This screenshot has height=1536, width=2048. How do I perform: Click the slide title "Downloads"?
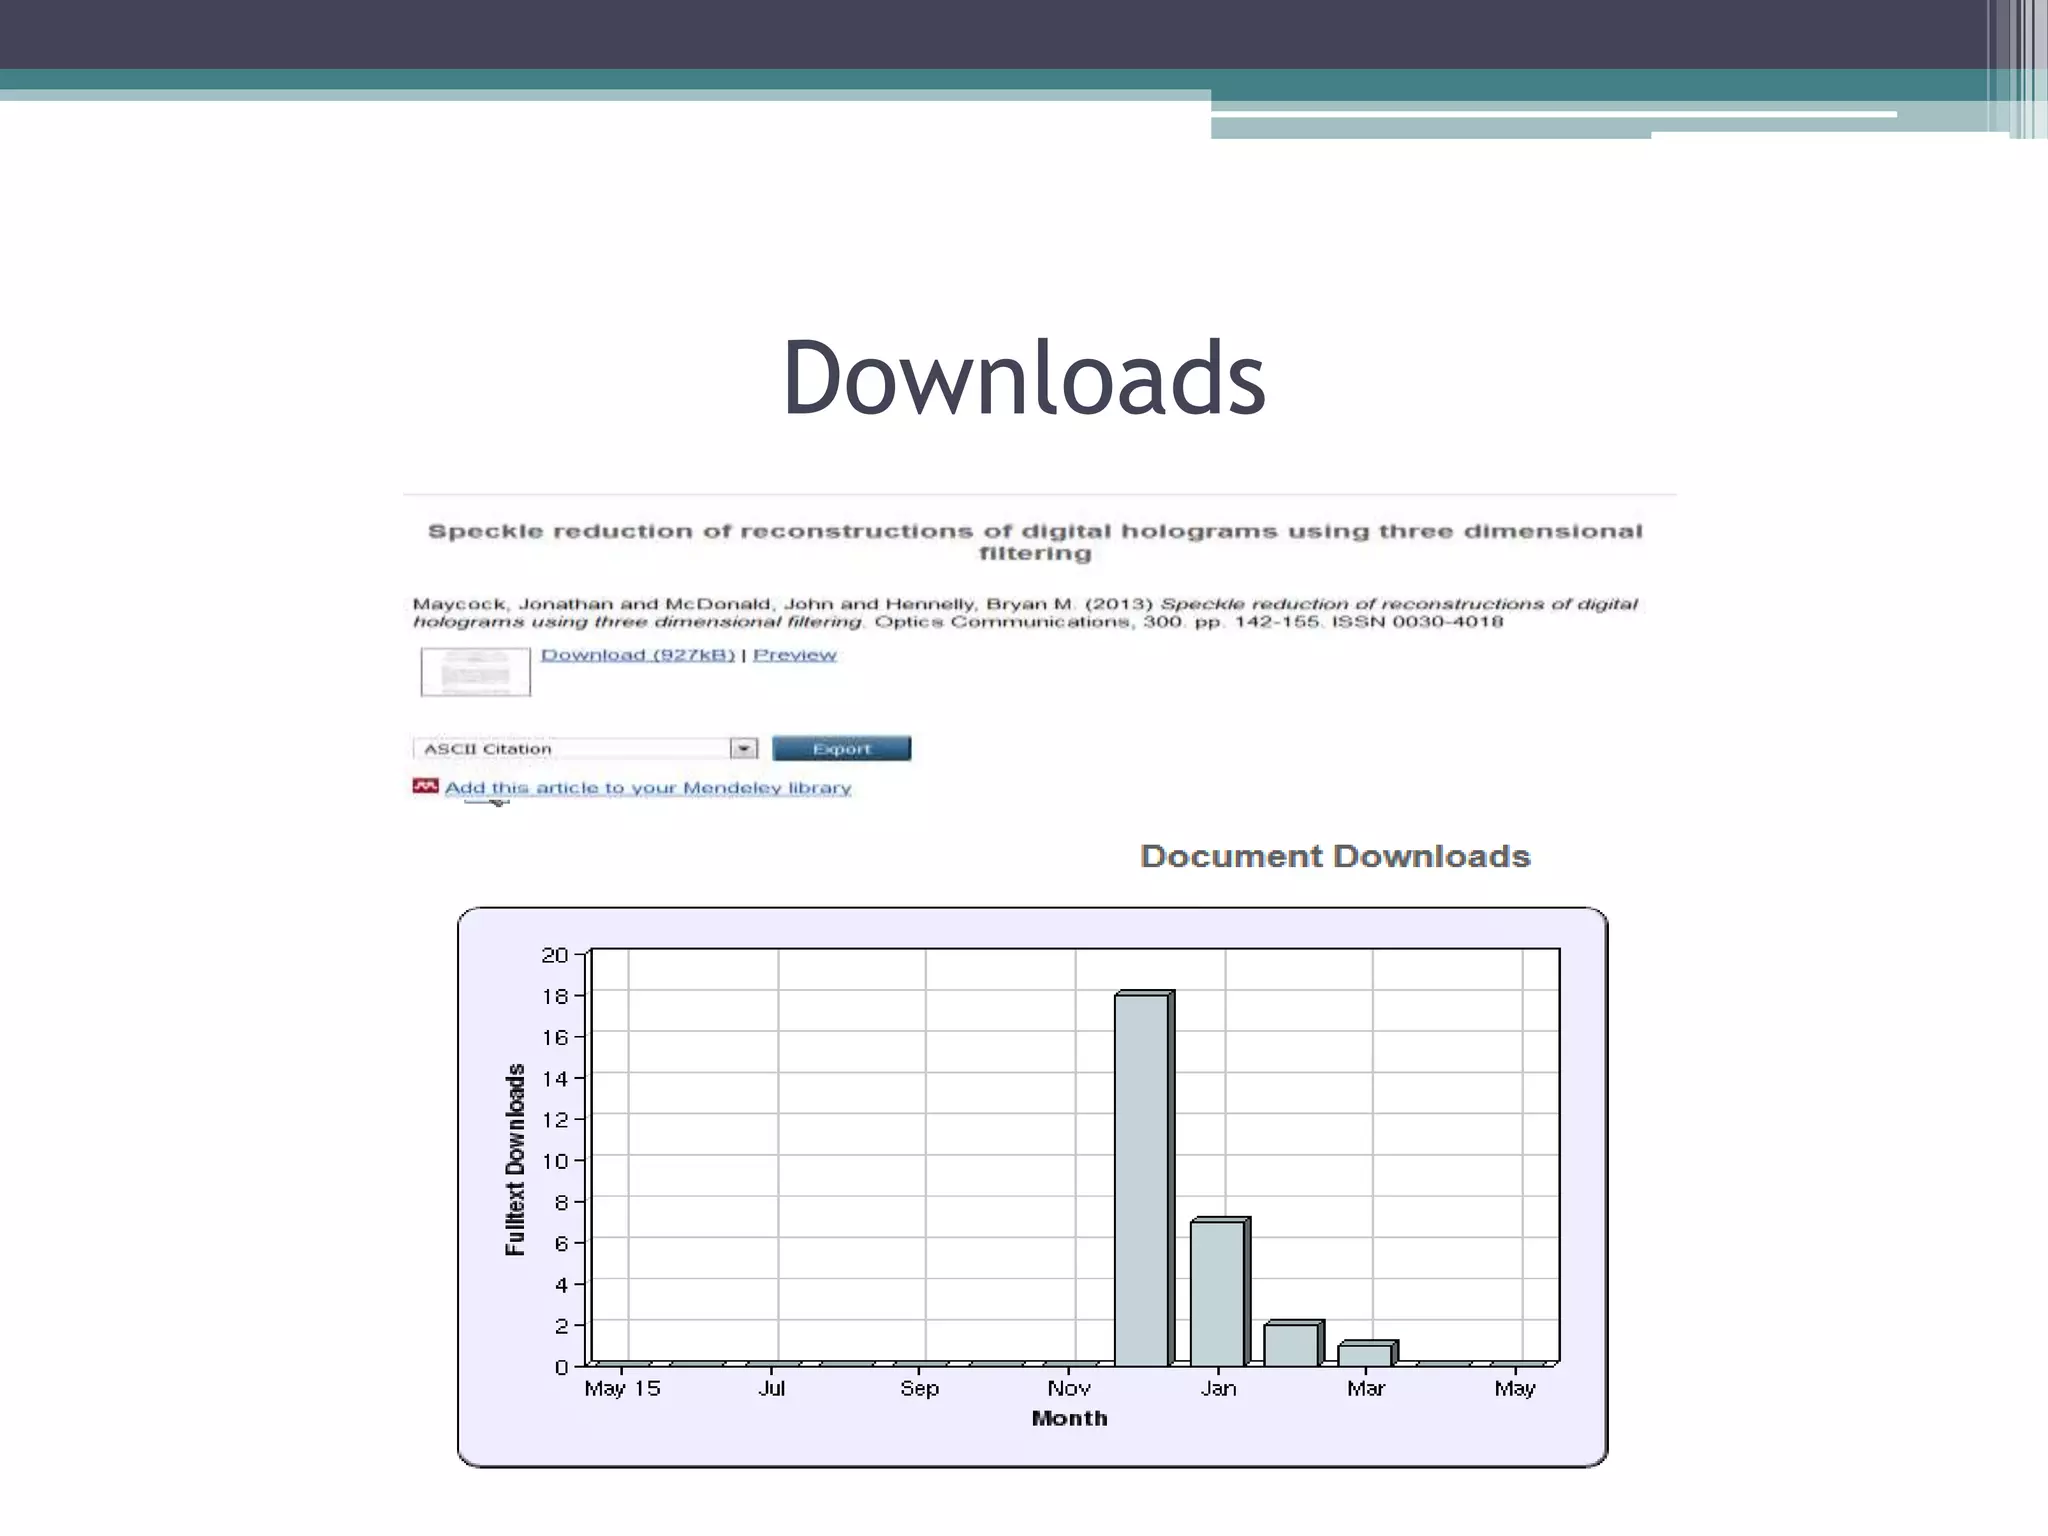(1024, 377)
